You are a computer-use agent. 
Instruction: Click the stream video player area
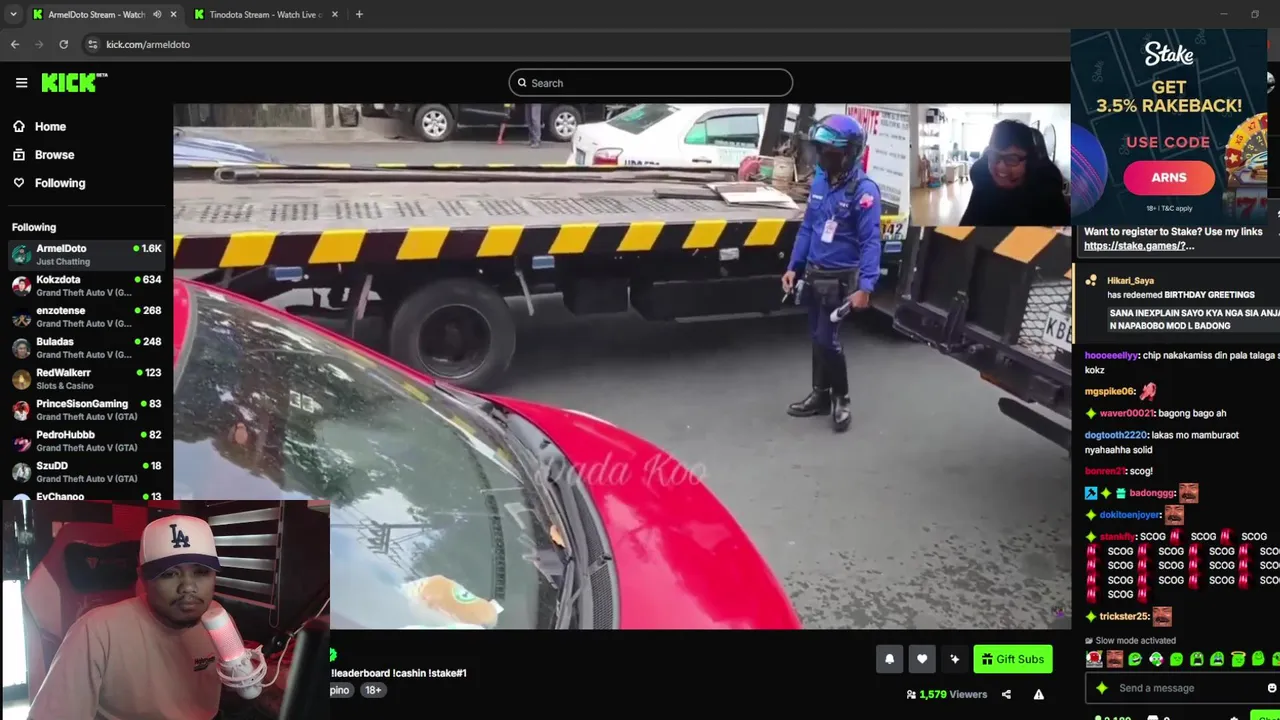621,366
